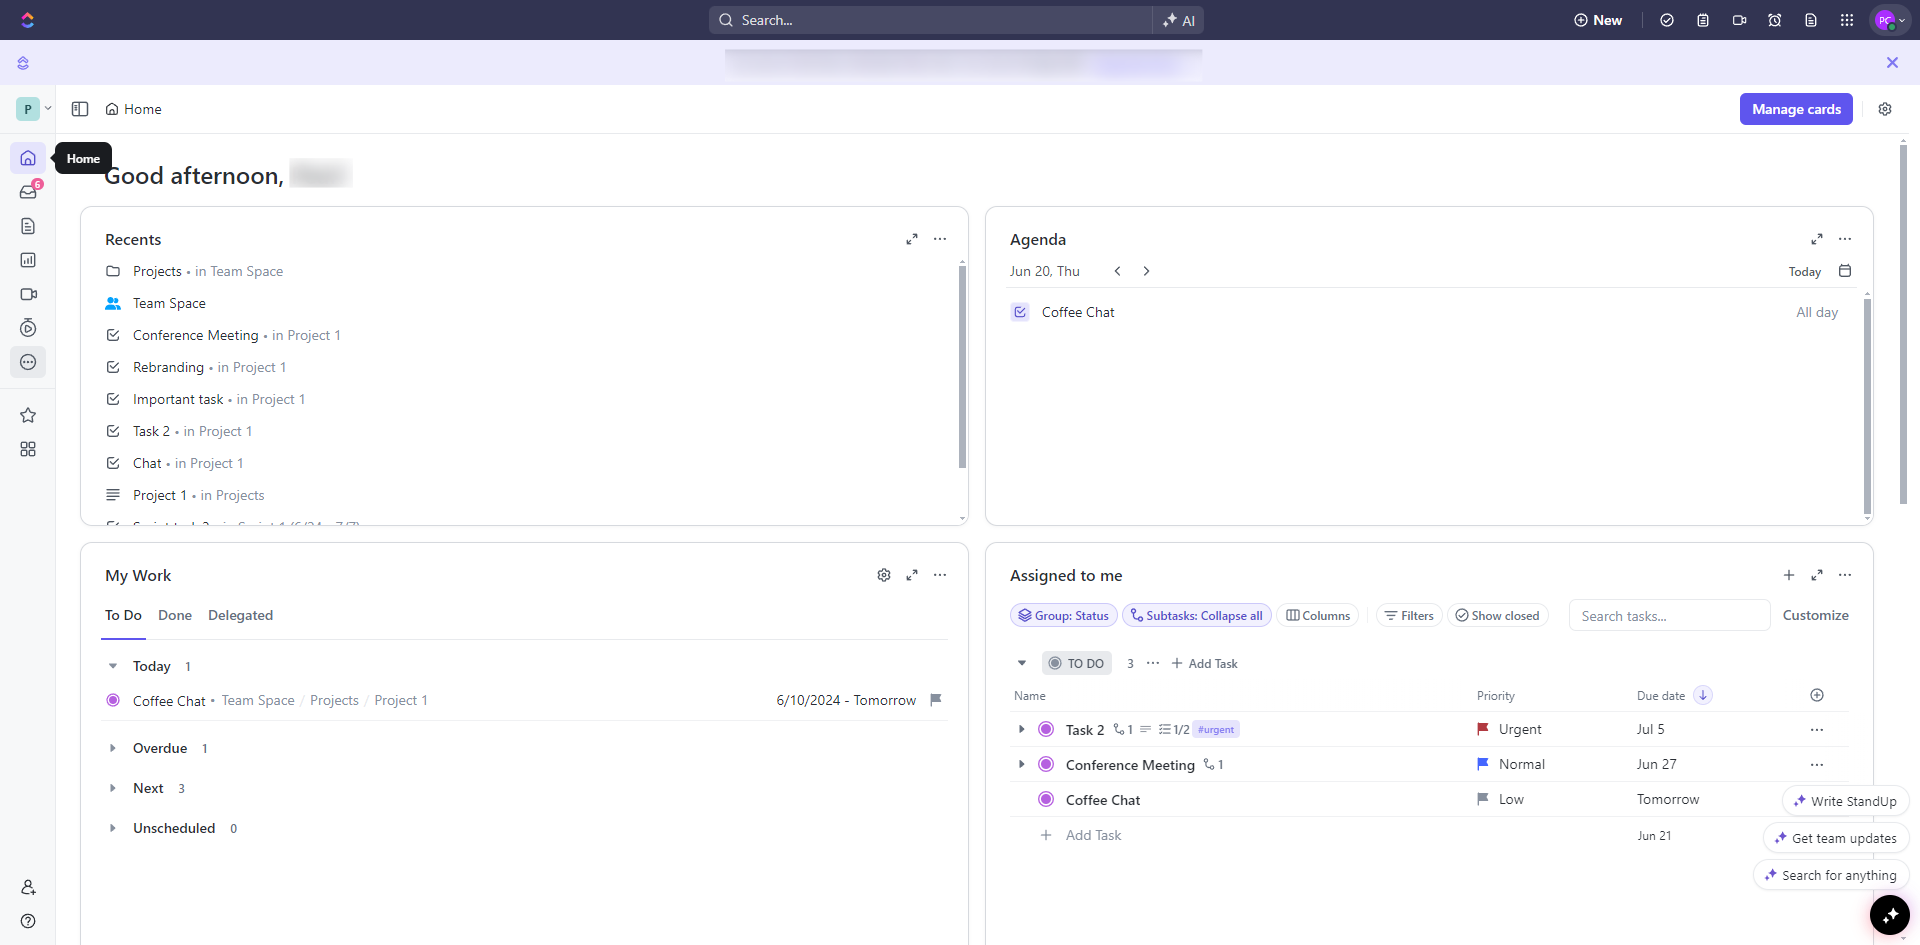The image size is (1920, 945).
Task: Toggle the Due date sort arrow
Action: (1703, 695)
